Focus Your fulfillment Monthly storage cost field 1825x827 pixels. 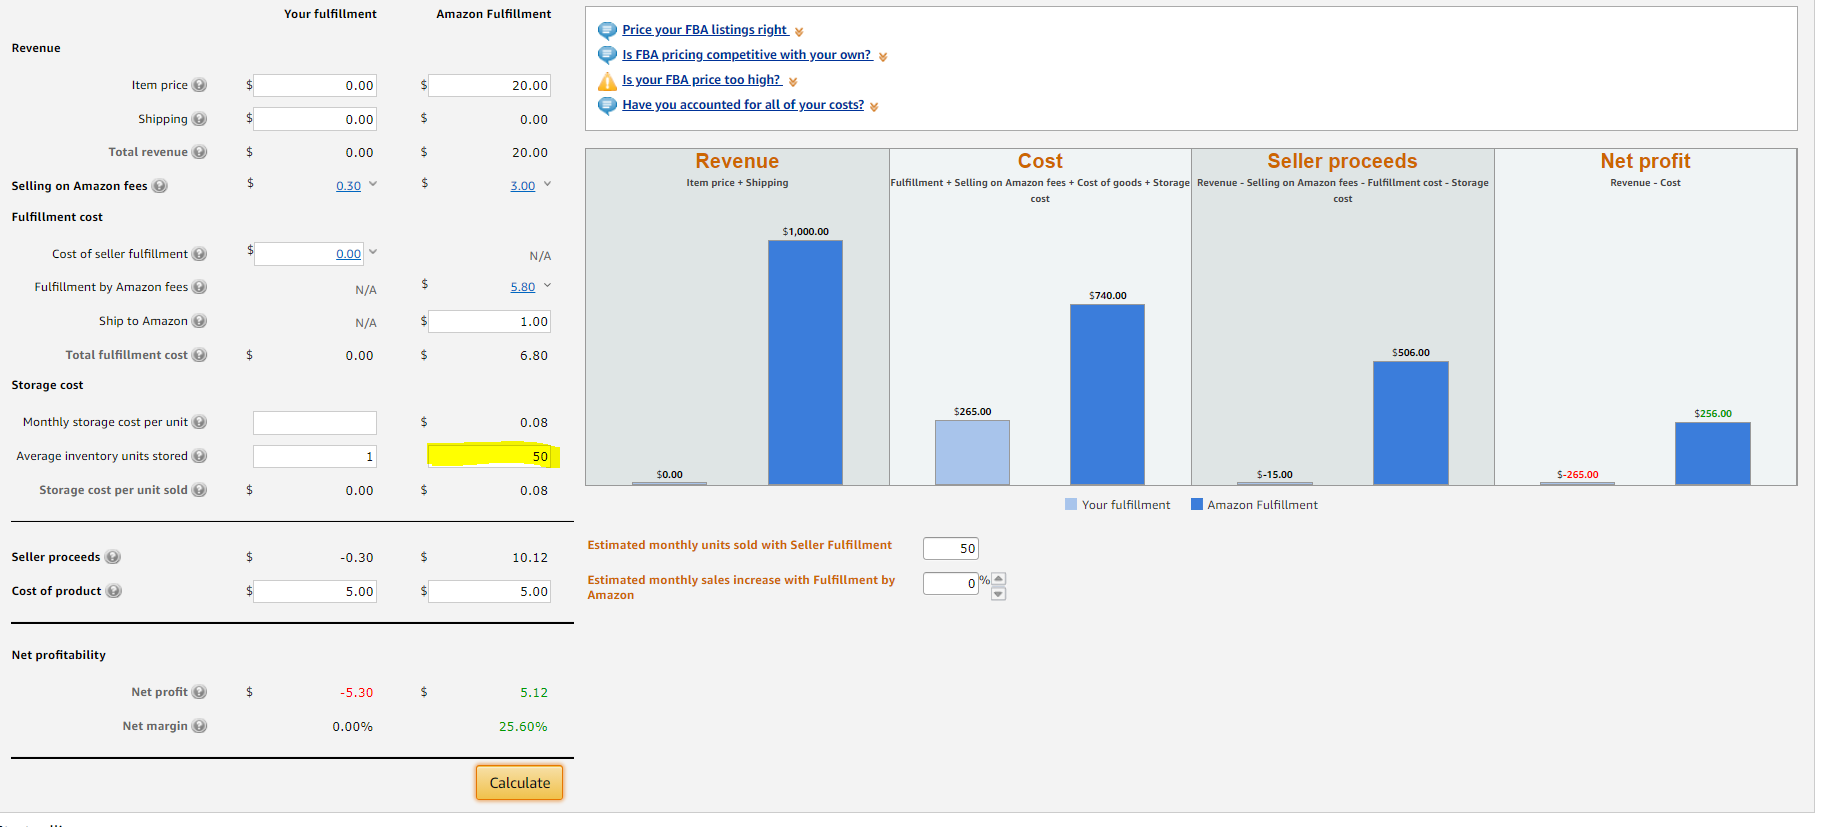315,422
